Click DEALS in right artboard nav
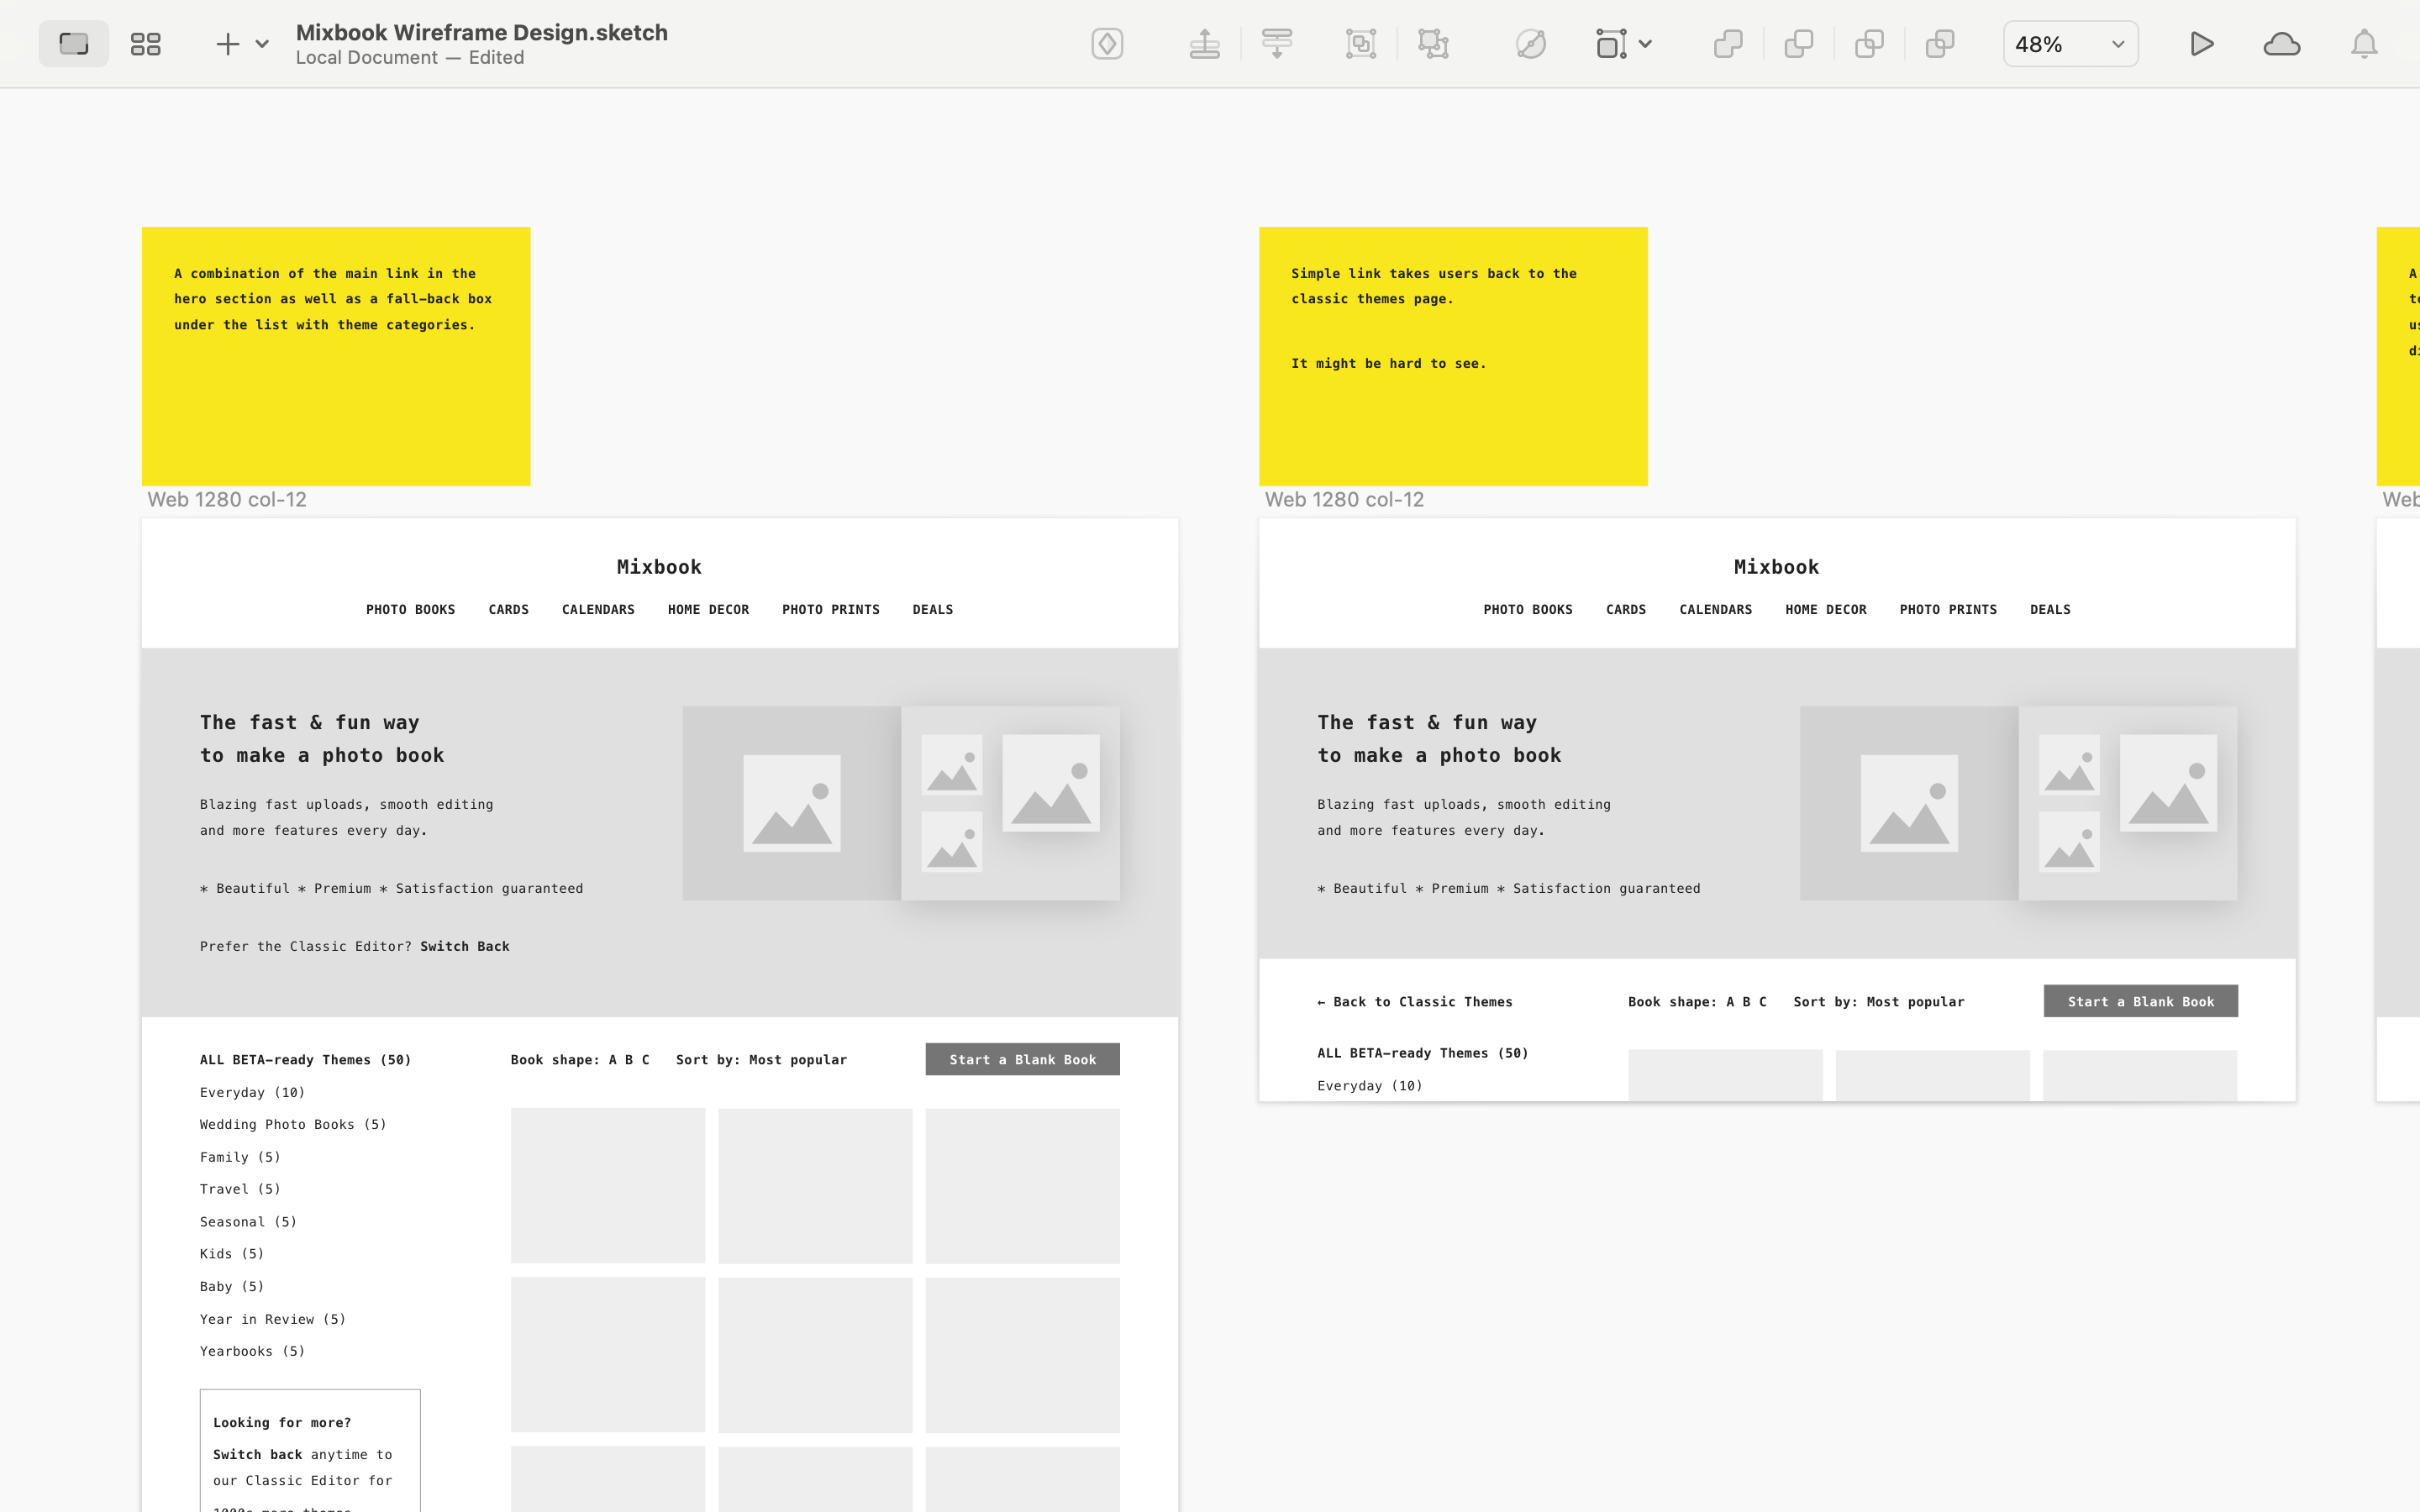 (2050, 609)
